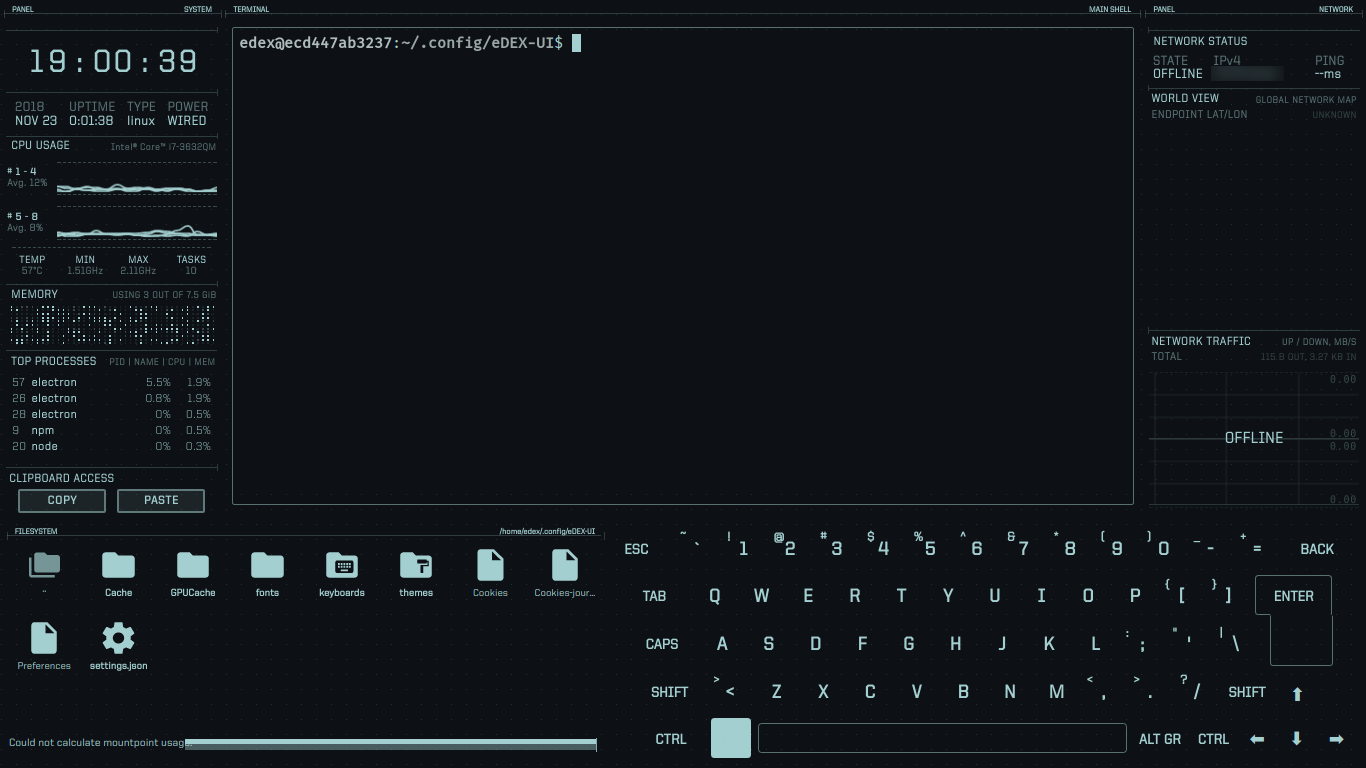Image resolution: width=1366 pixels, height=768 pixels.
Task: Select the Cookies file icon
Action: pos(490,566)
